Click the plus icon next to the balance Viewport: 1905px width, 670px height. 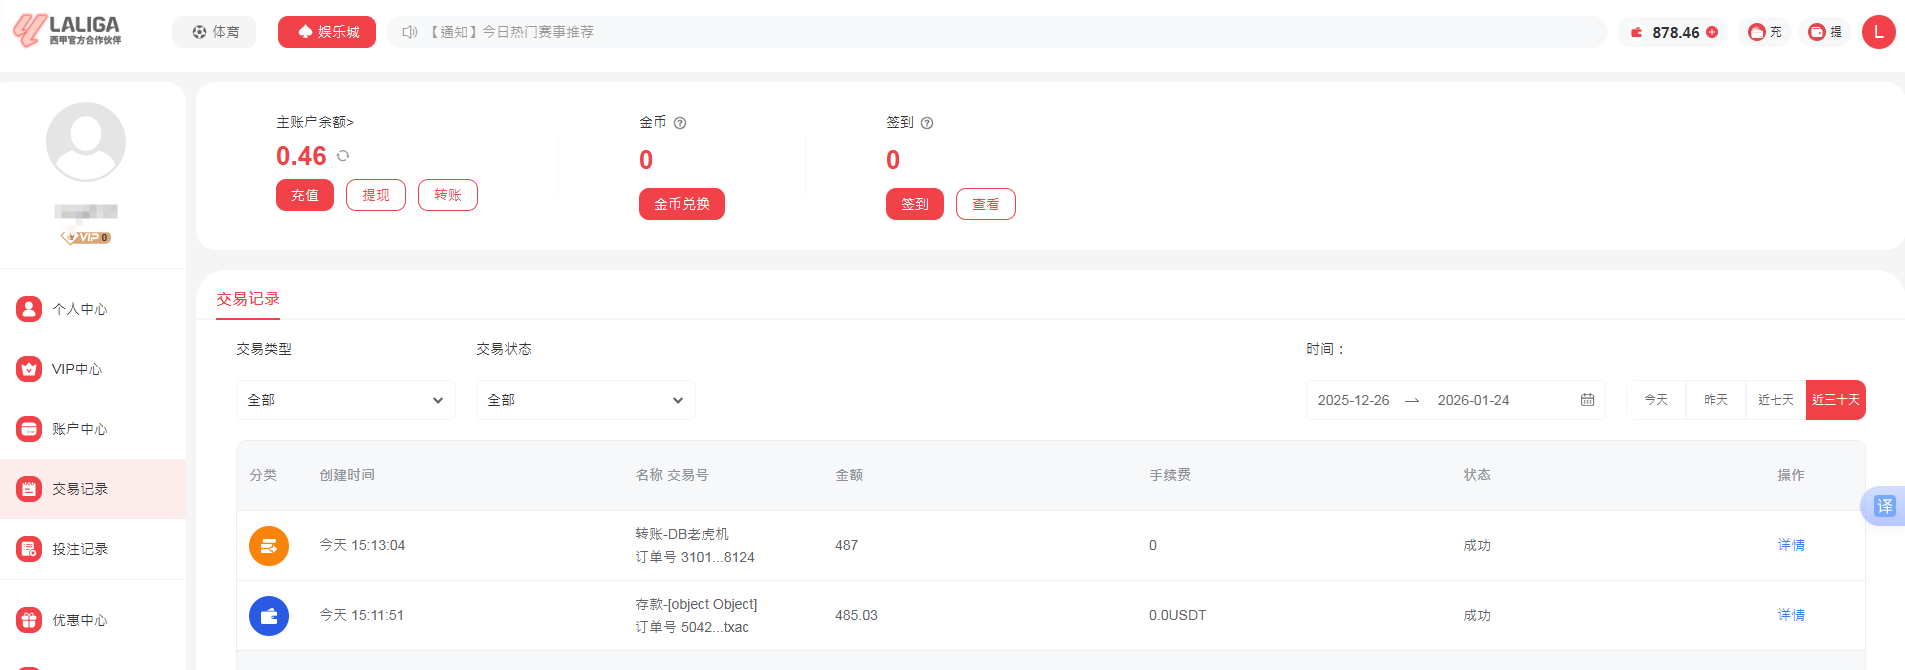[1712, 32]
